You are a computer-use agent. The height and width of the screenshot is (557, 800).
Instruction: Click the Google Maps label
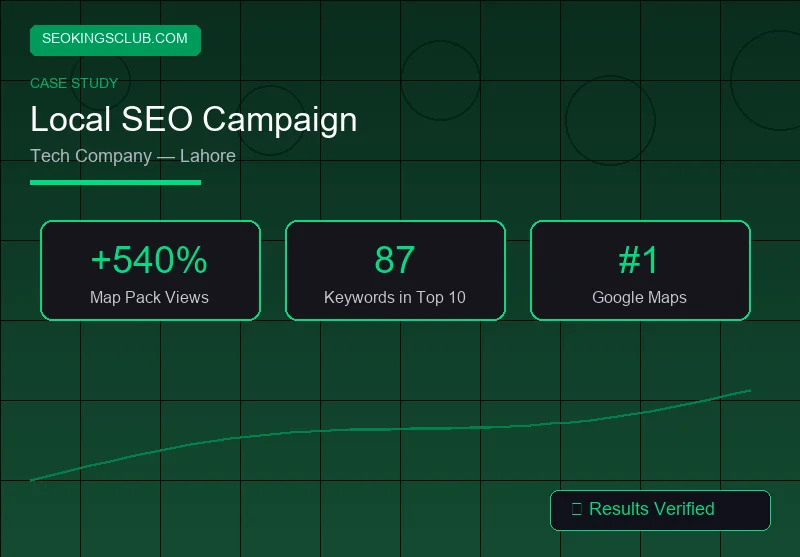[639, 297]
